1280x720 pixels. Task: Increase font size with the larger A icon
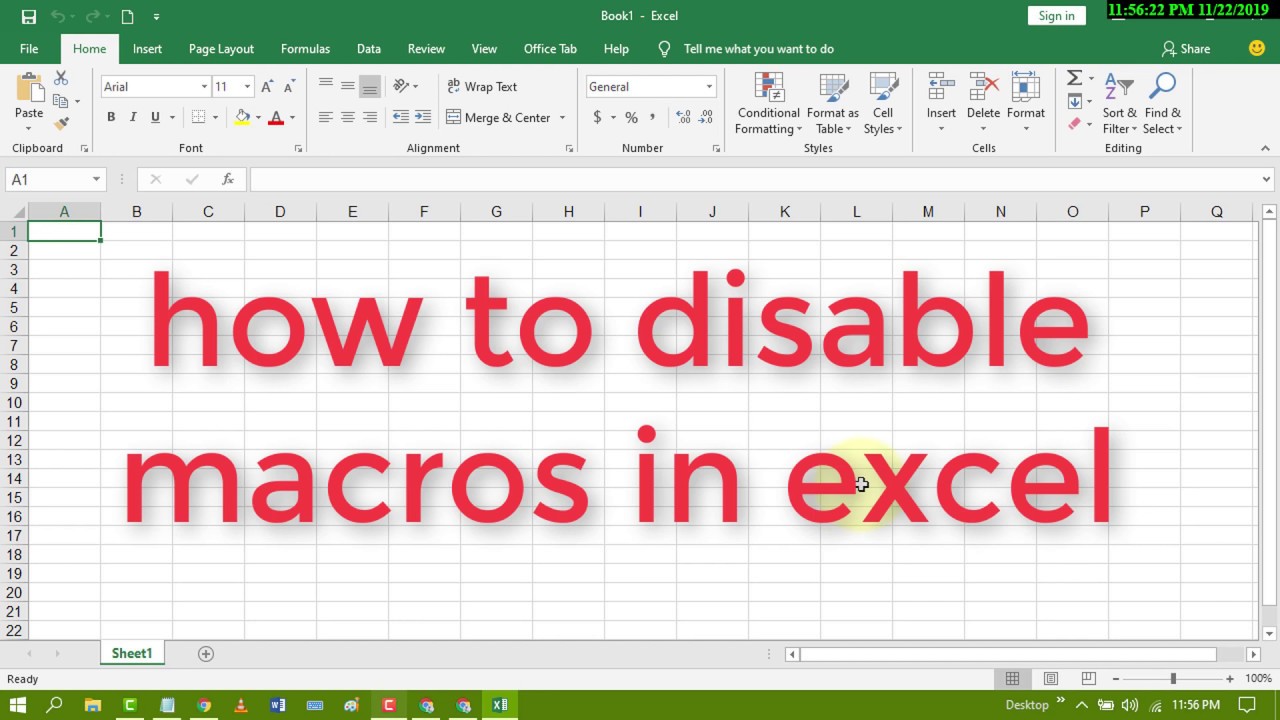pos(267,87)
